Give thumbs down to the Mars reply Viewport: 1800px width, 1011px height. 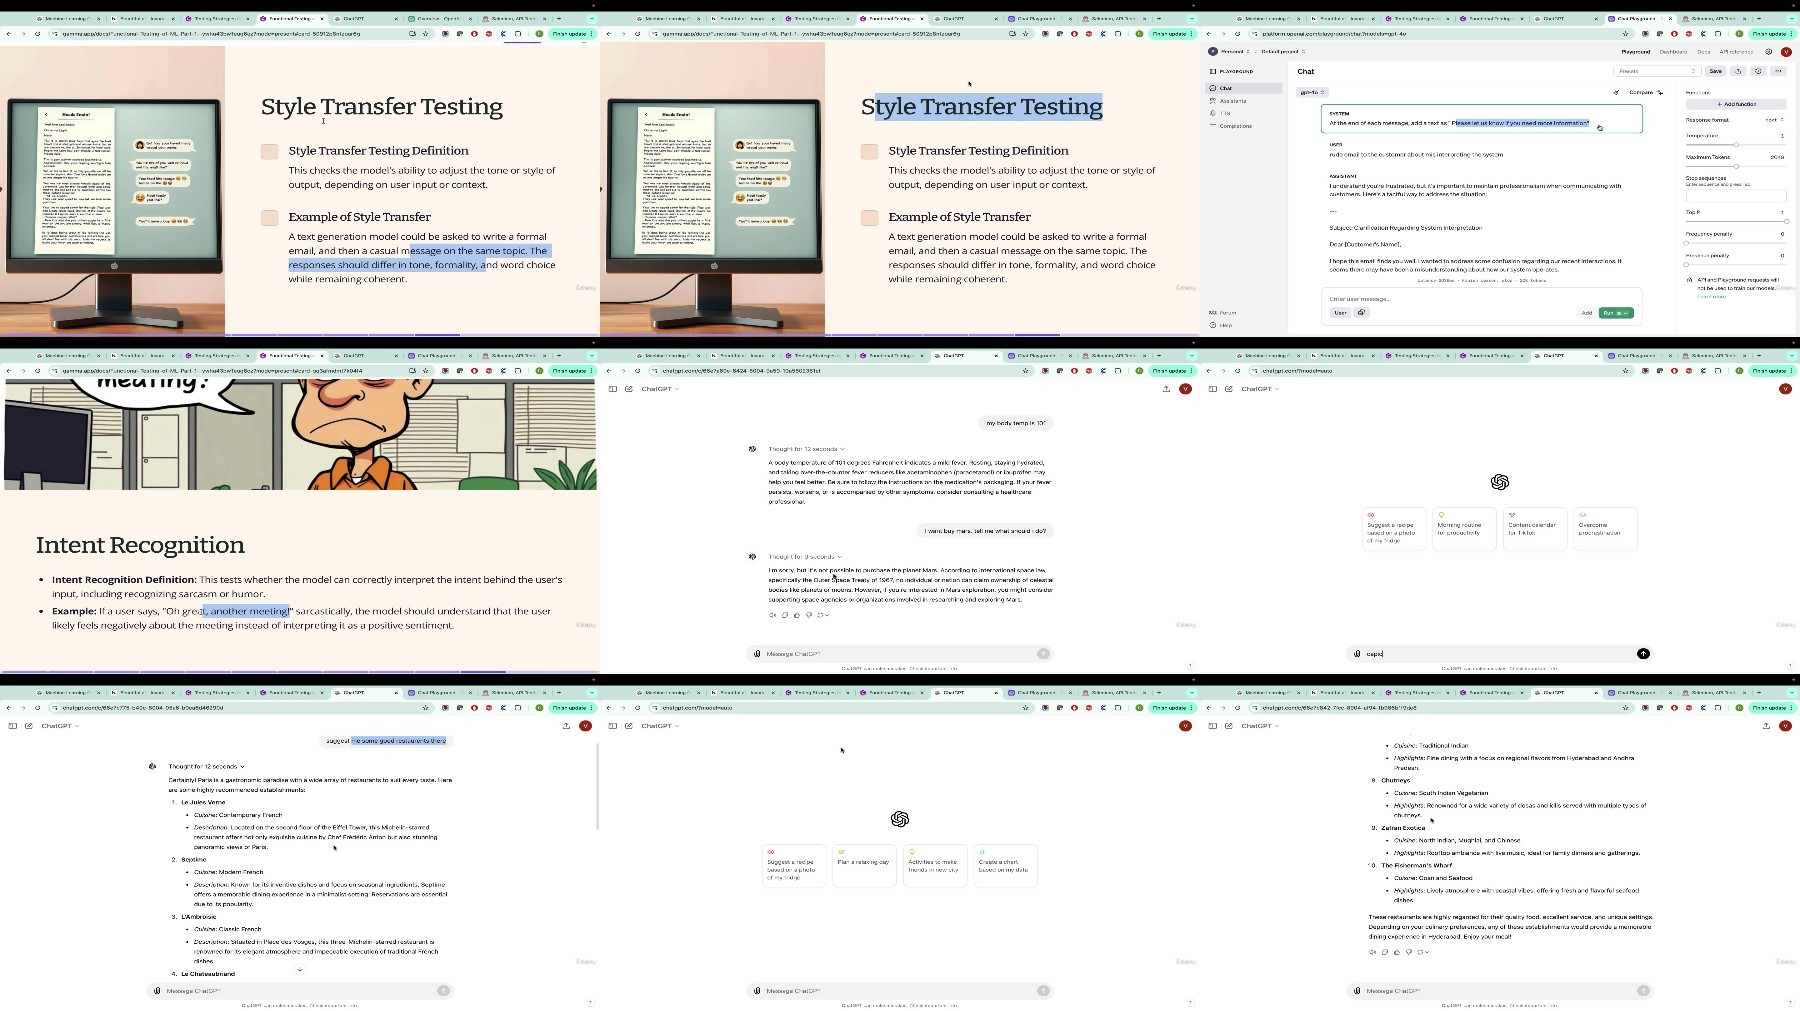[809, 615]
